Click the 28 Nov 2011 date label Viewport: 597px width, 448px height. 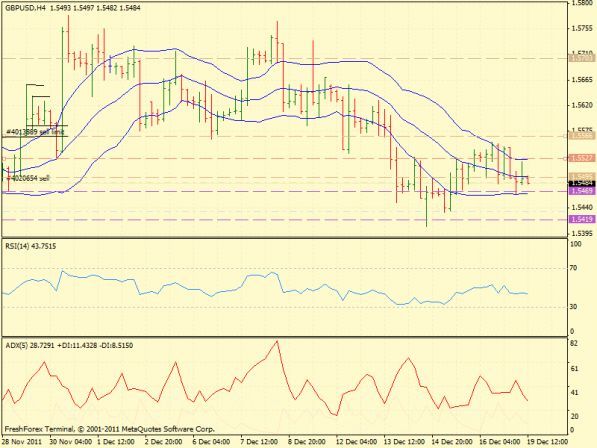(21, 442)
